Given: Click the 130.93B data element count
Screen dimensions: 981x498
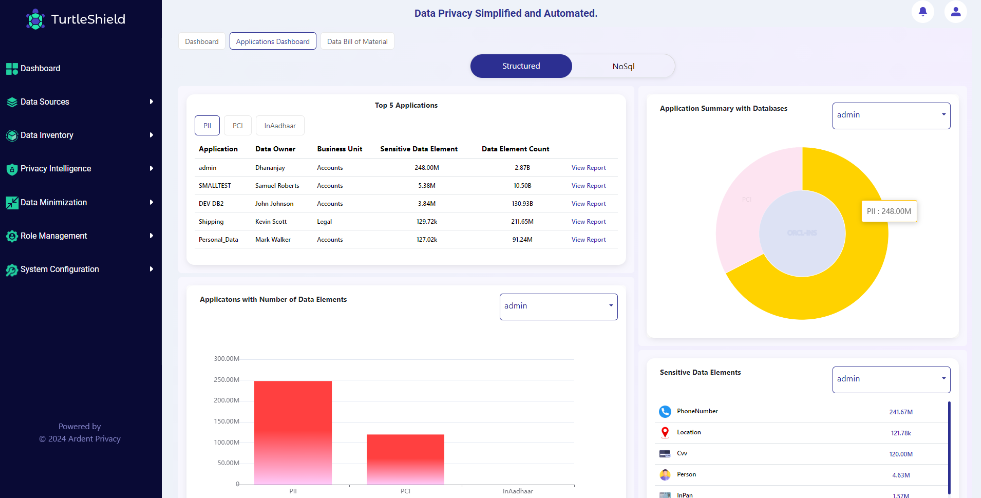Looking at the screenshot, I should coord(521,204).
